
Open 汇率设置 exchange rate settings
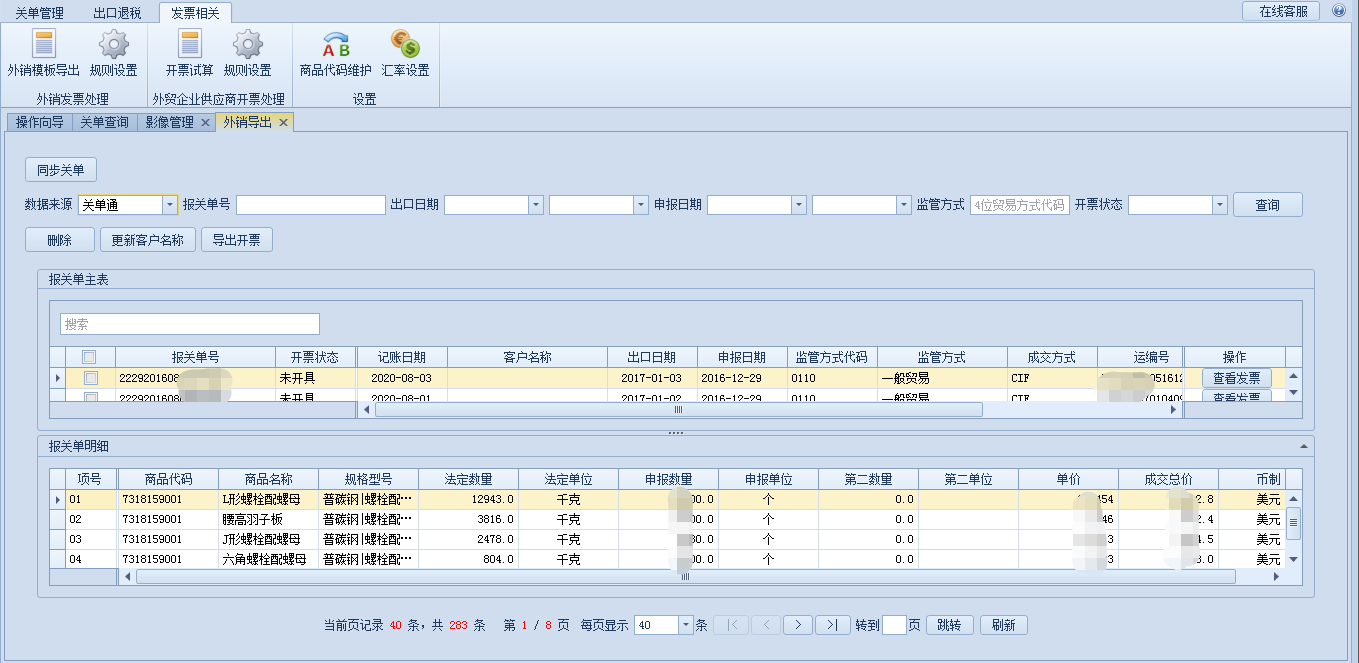pos(405,53)
